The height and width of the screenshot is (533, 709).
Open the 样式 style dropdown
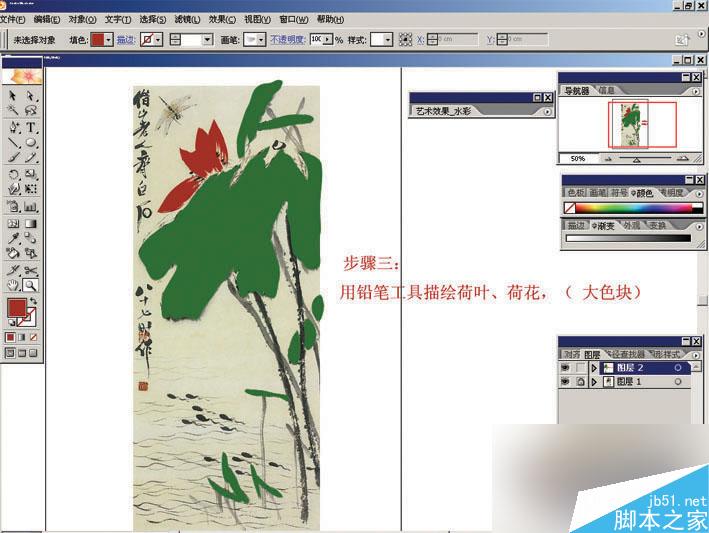click(x=388, y=40)
